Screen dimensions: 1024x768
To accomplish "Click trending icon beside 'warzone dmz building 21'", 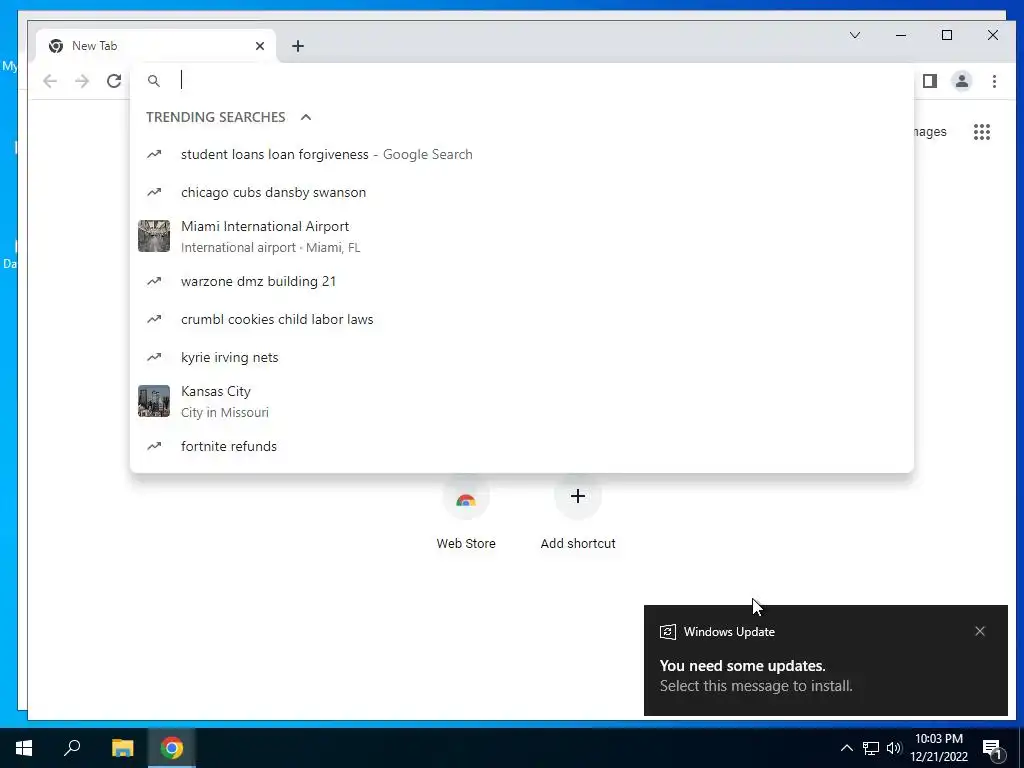I will pos(154,281).
